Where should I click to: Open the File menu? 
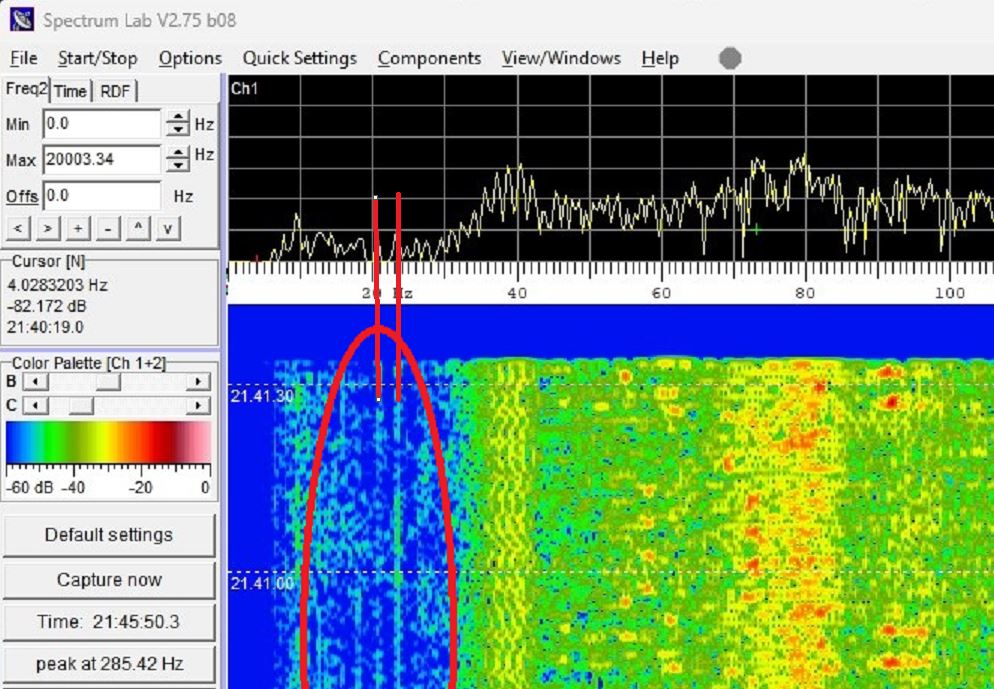click(x=23, y=58)
